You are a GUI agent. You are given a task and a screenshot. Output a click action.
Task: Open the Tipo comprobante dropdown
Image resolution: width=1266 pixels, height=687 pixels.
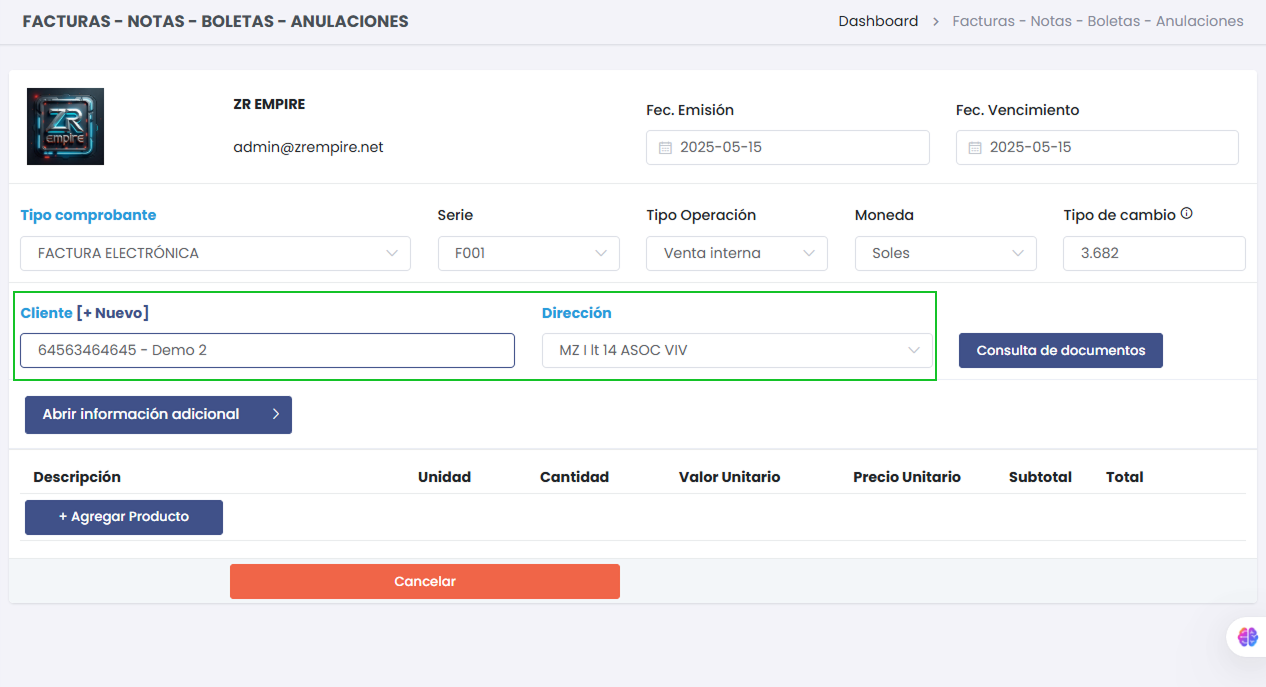click(215, 253)
